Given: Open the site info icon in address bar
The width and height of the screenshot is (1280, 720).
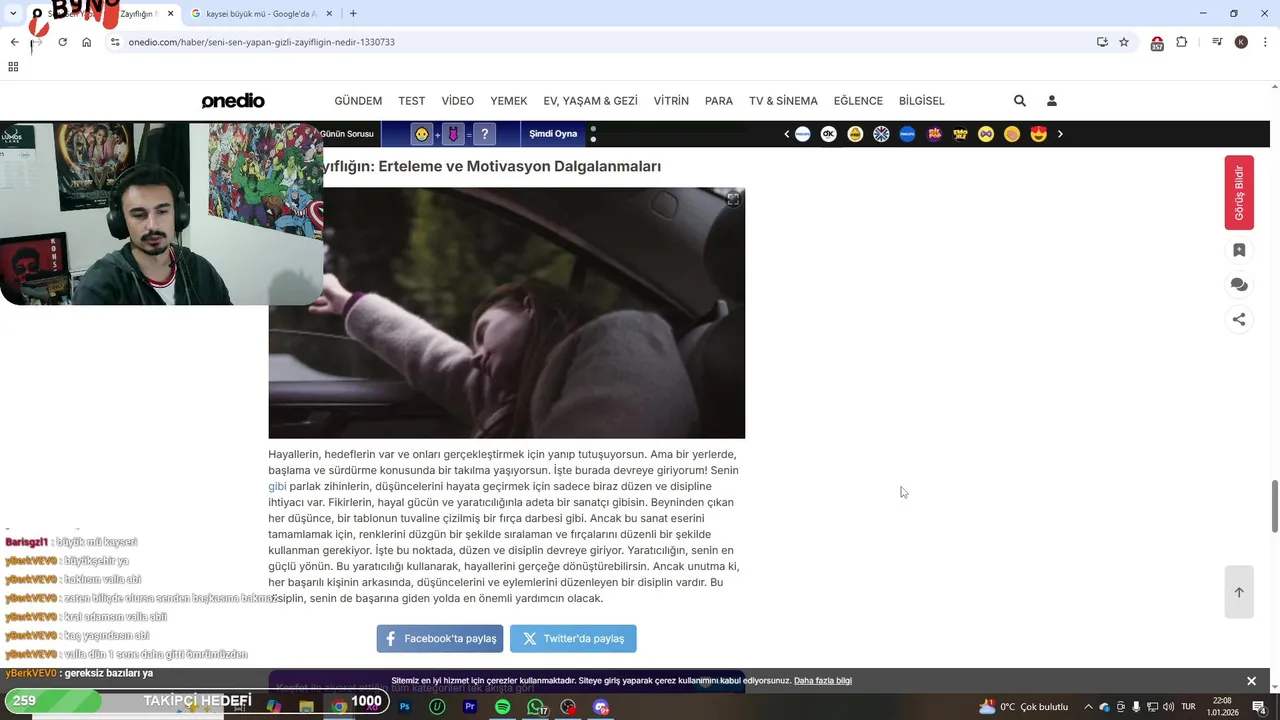Looking at the screenshot, I should [115, 42].
